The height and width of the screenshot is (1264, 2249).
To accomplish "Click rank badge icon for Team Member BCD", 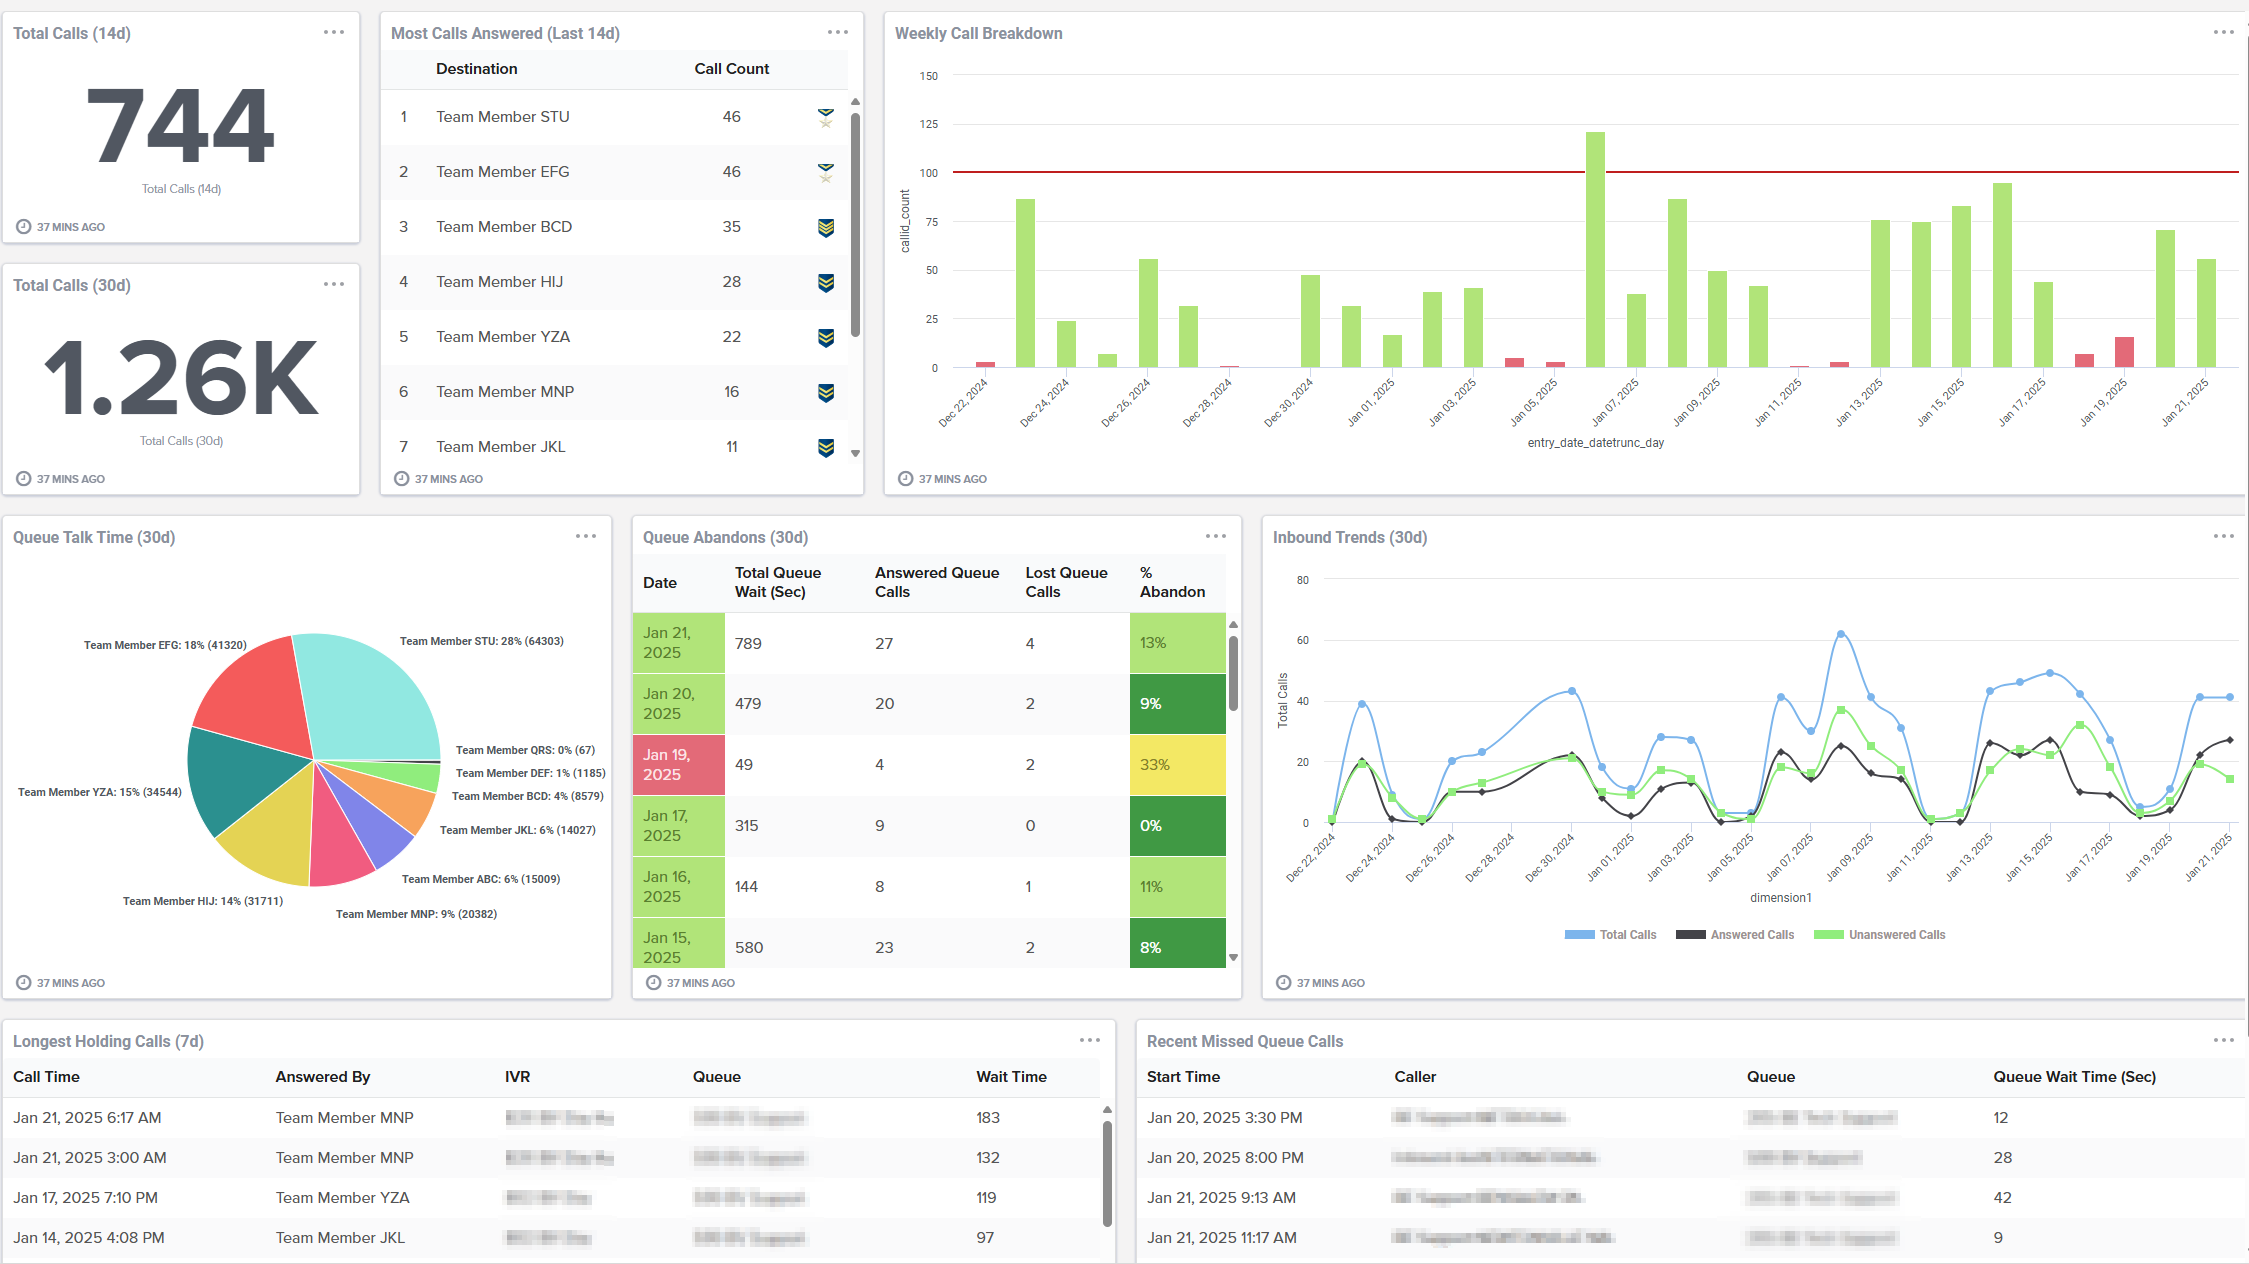I will (x=826, y=228).
